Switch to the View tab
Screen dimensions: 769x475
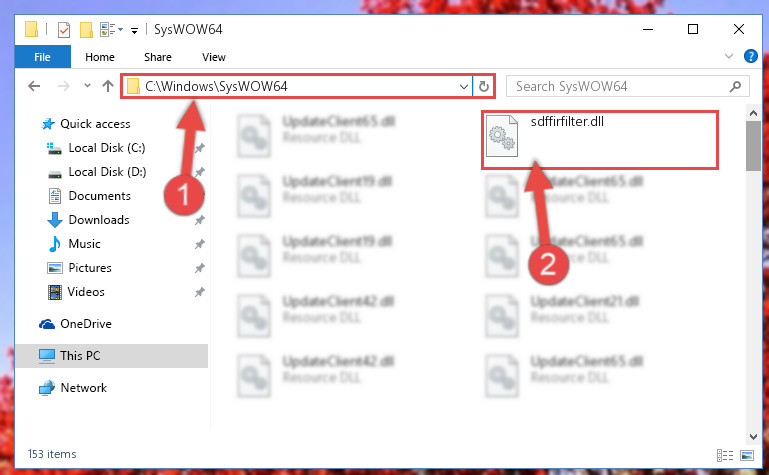coord(214,57)
